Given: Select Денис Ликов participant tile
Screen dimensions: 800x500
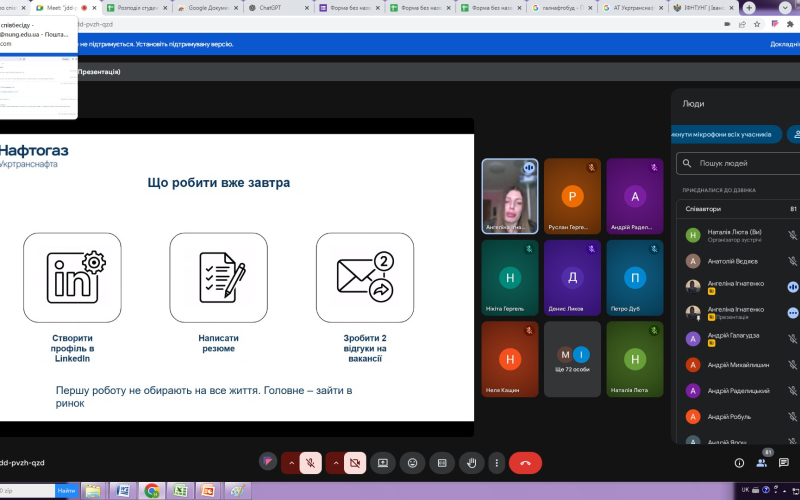Looking at the screenshot, I should coord(572,278).
